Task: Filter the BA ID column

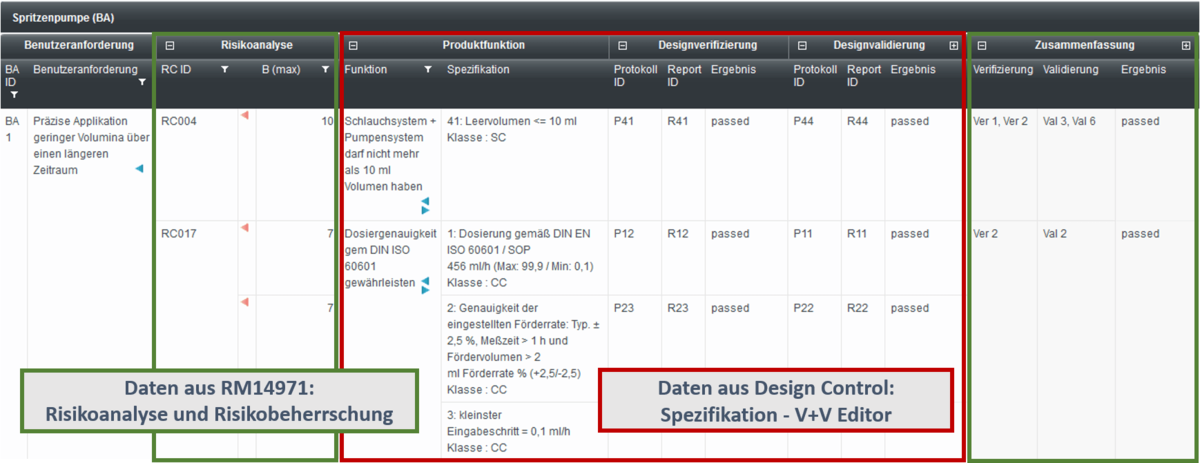Action: 14,94
